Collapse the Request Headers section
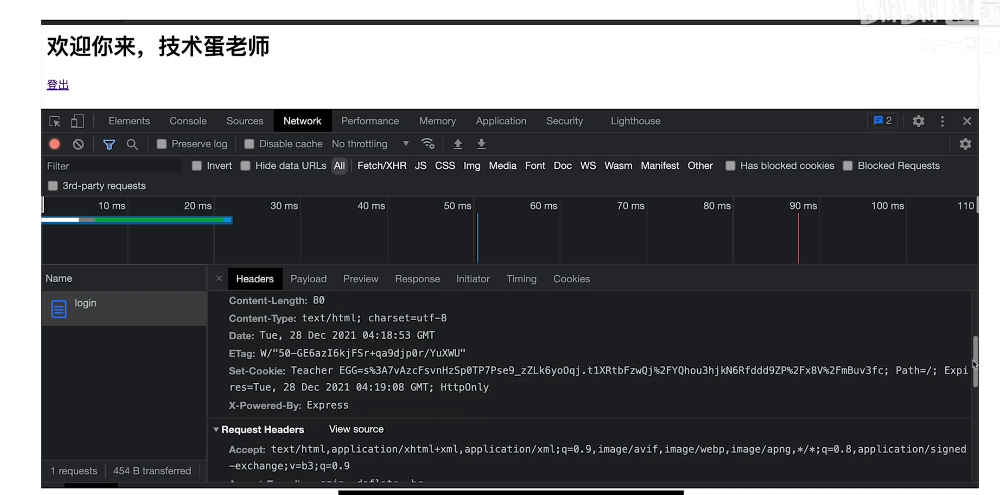This screenshot has height=495, width=1000. (217, 430)
